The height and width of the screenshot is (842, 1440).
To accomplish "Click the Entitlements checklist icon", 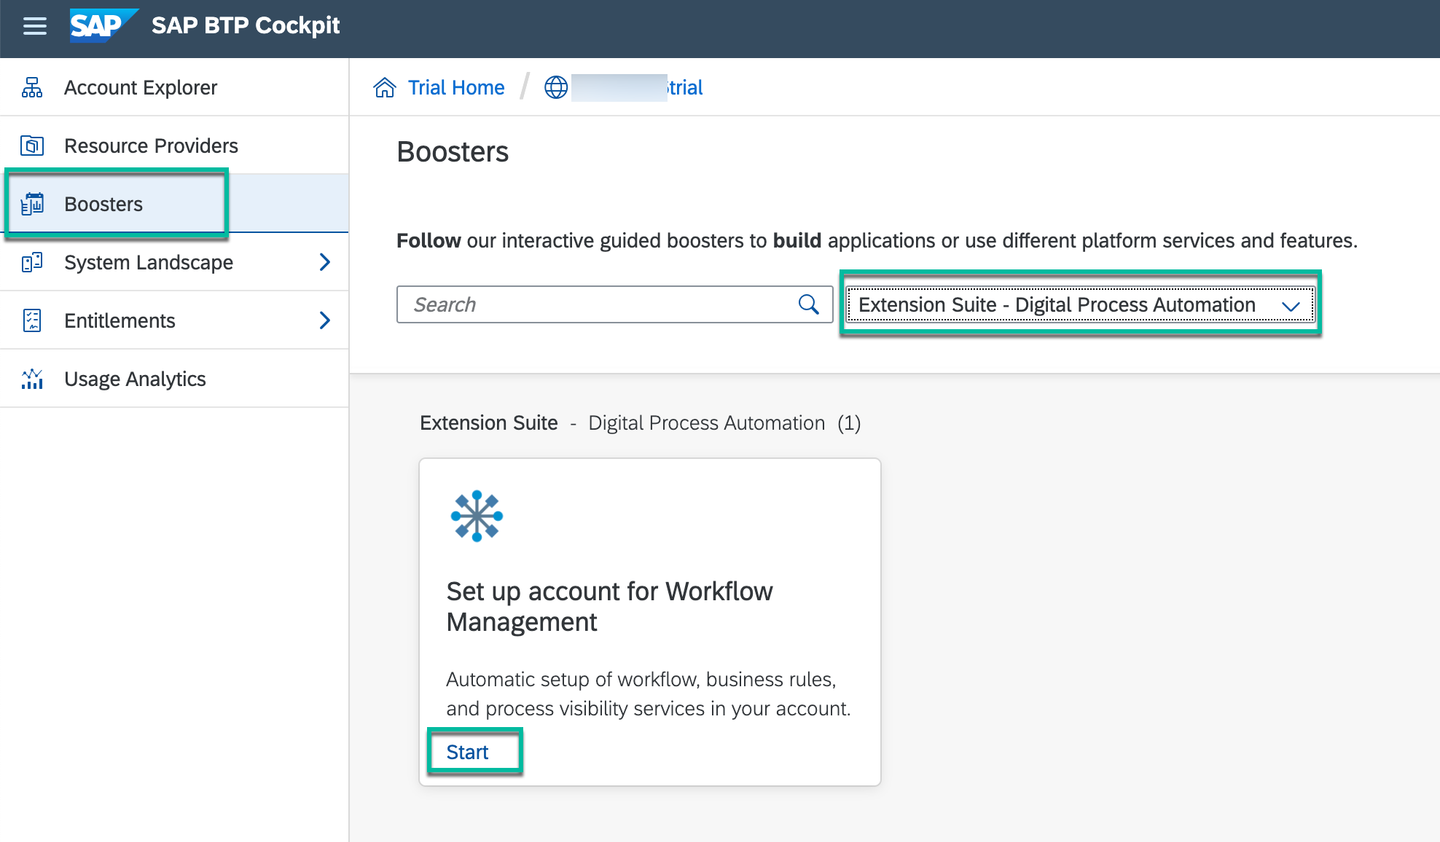I will [x=32, y=320].
